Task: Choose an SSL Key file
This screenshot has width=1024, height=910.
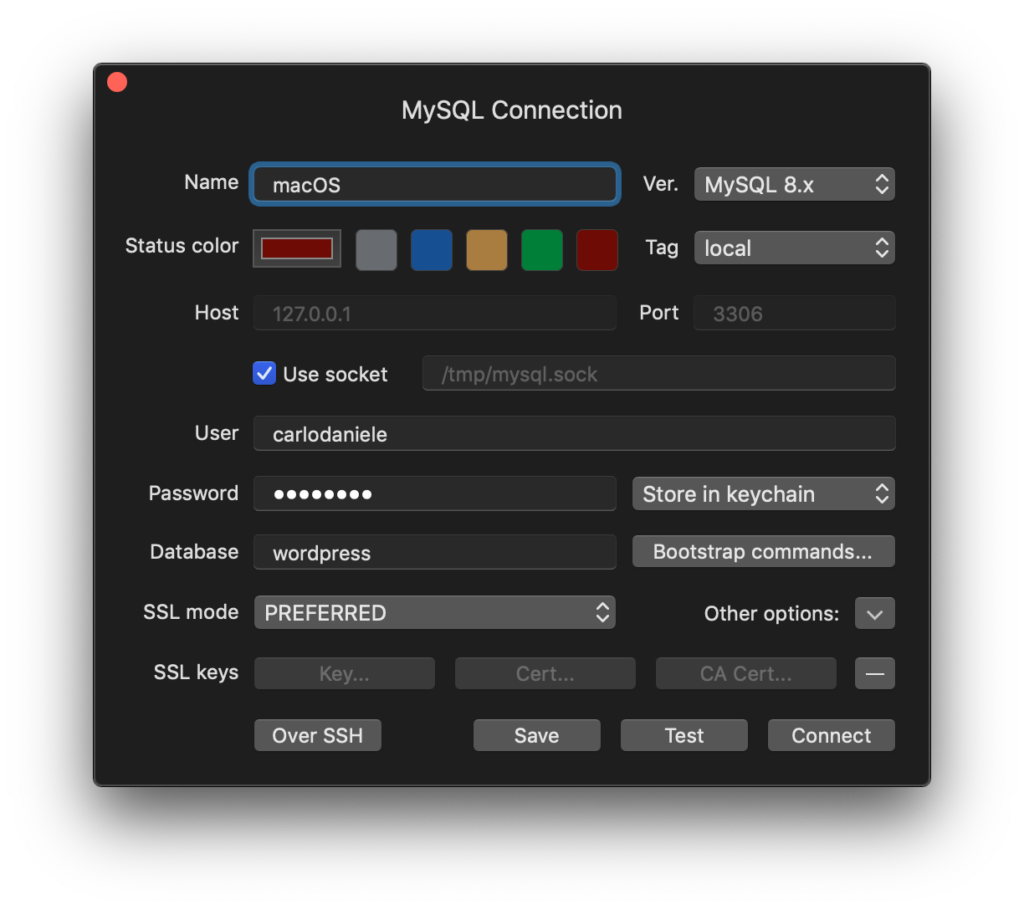Action: tap(344, 674)
